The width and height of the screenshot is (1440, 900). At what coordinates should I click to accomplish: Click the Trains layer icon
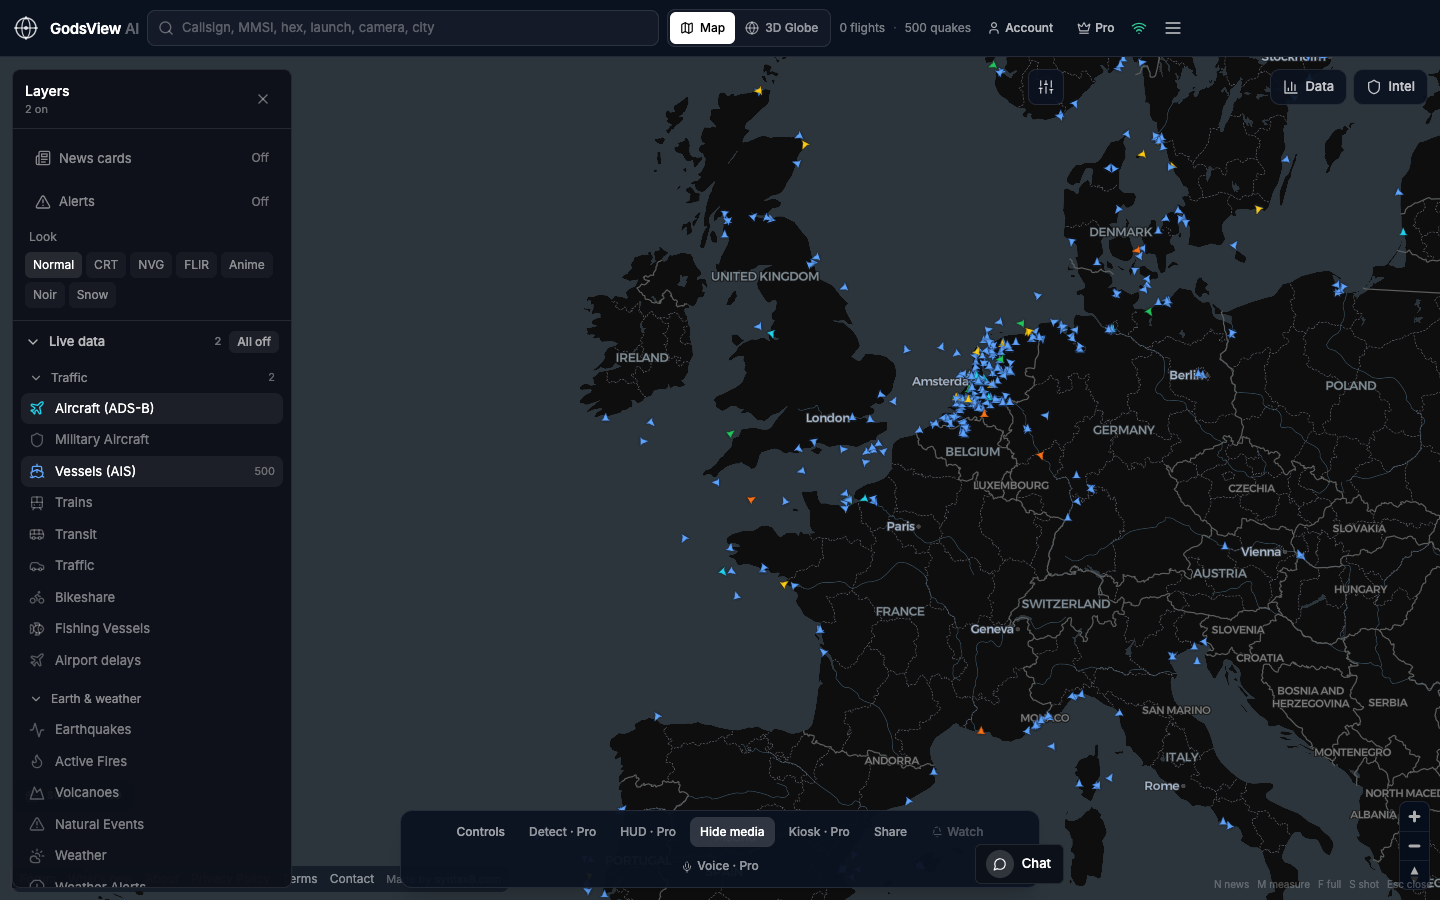(x=37, y=503)
